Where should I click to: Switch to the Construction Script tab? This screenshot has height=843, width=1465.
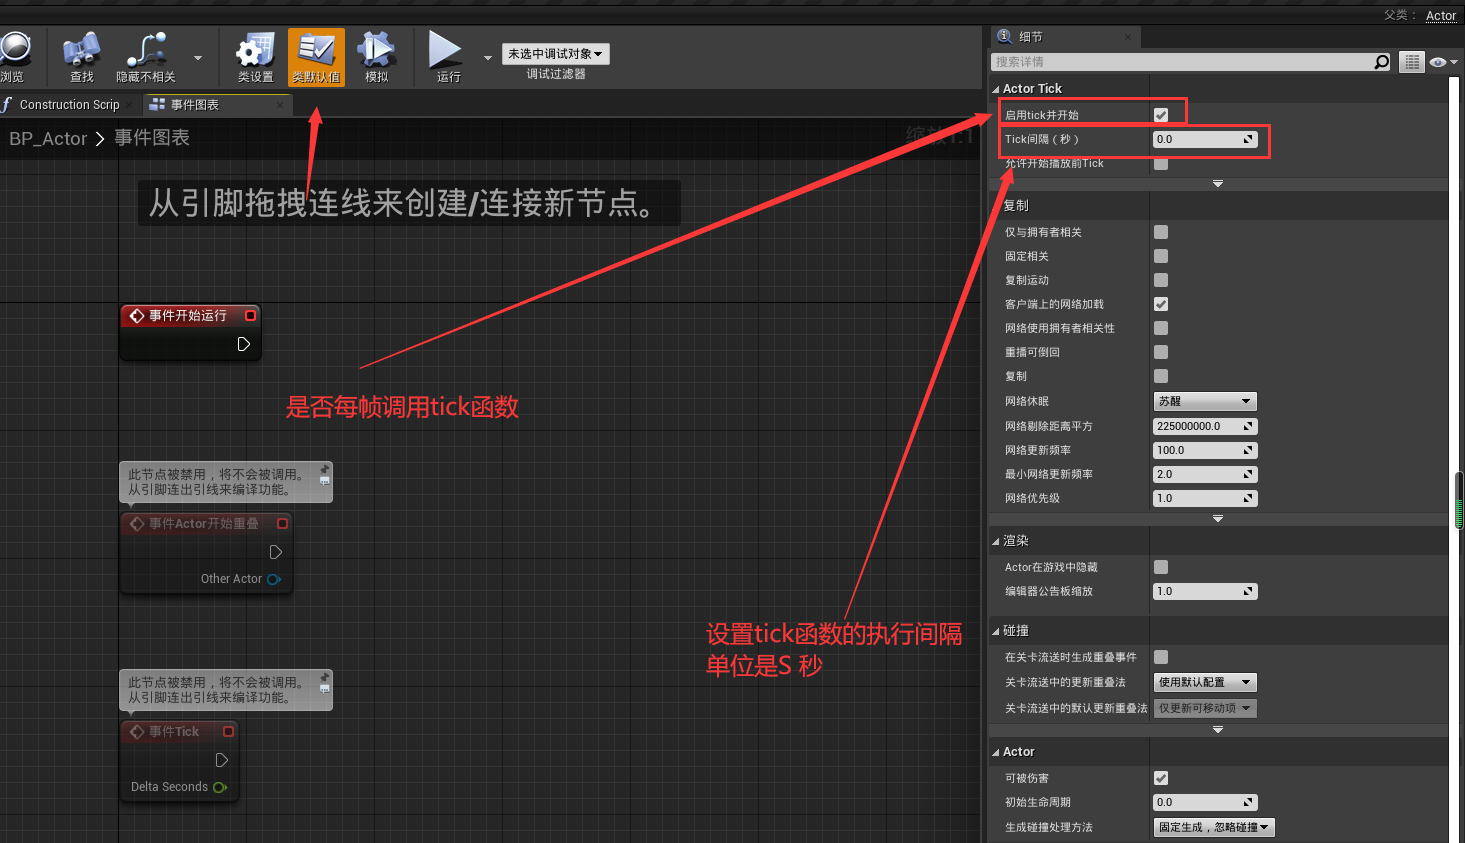coord(69,105)
